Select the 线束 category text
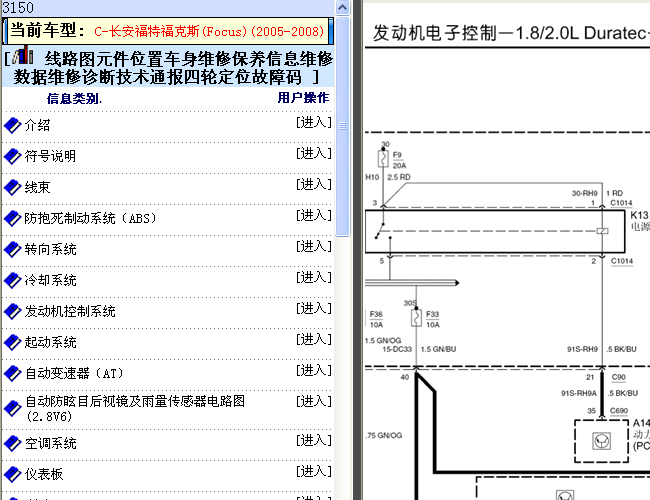The image size is (650, 500). [37, 187]
